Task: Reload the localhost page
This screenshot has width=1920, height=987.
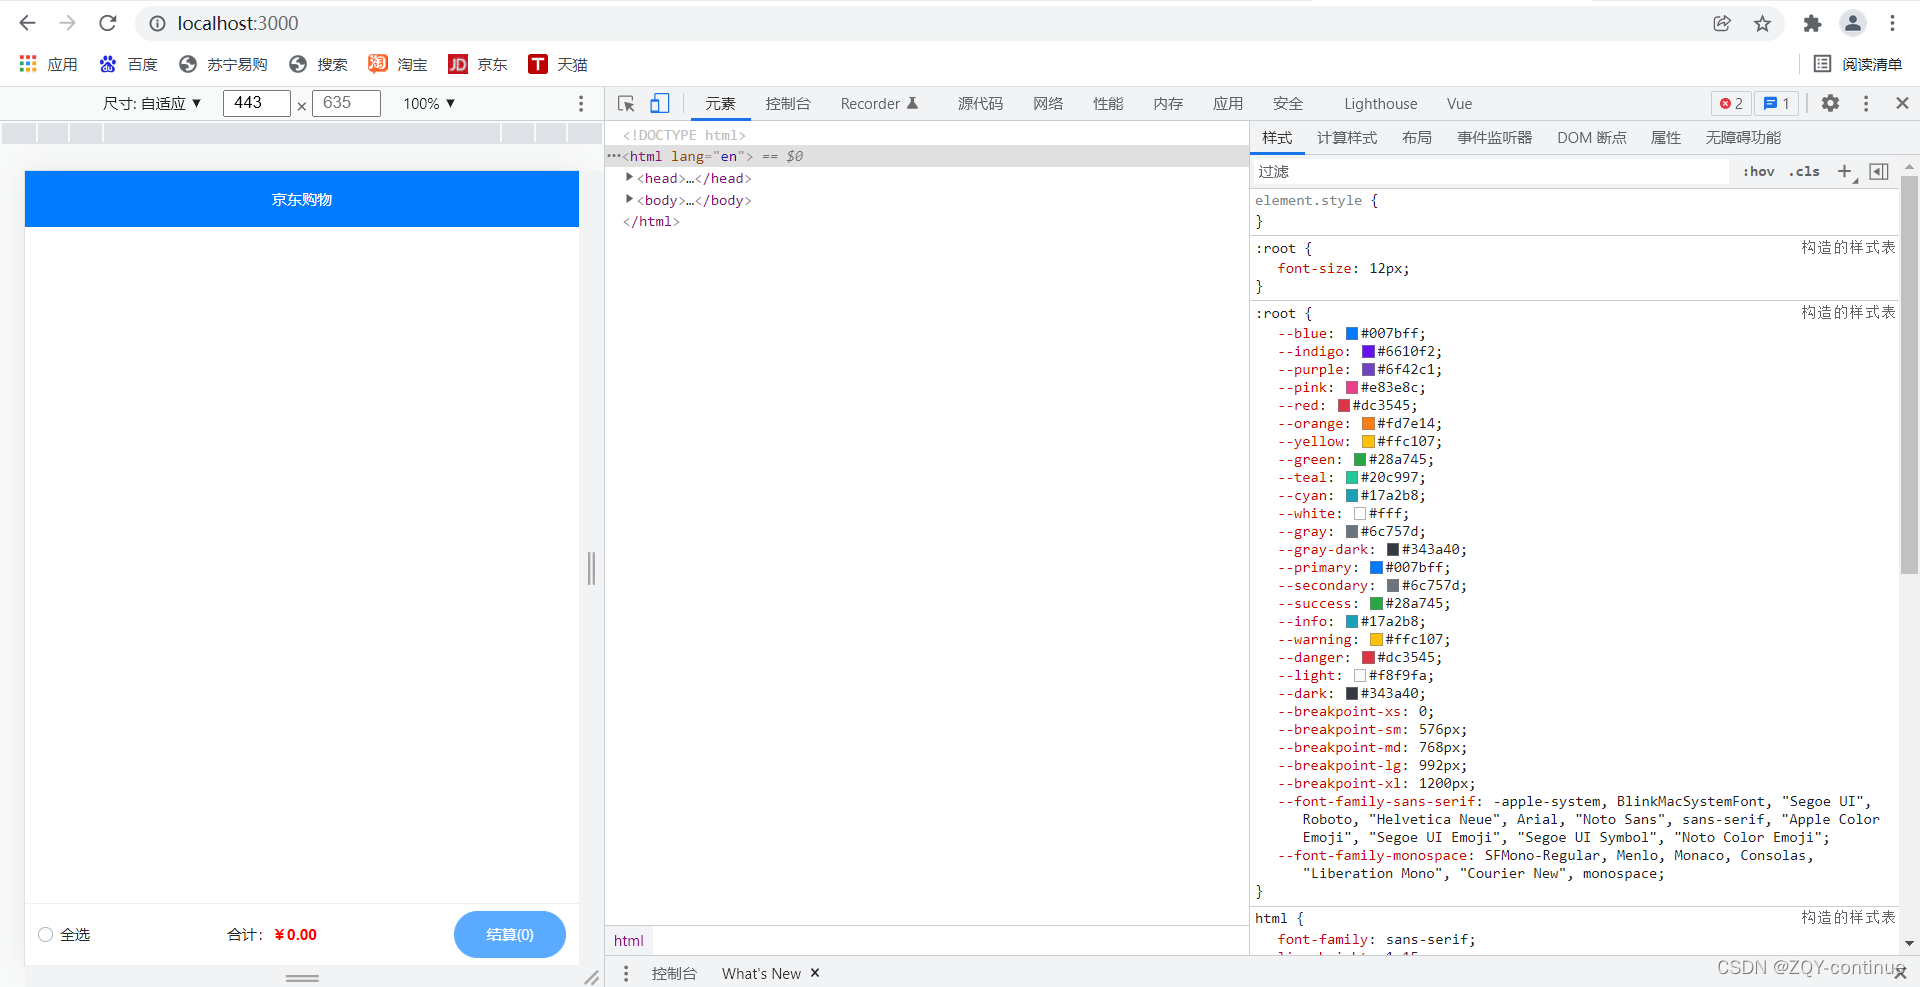Action: pyautogui.click(x=108, y=23)
